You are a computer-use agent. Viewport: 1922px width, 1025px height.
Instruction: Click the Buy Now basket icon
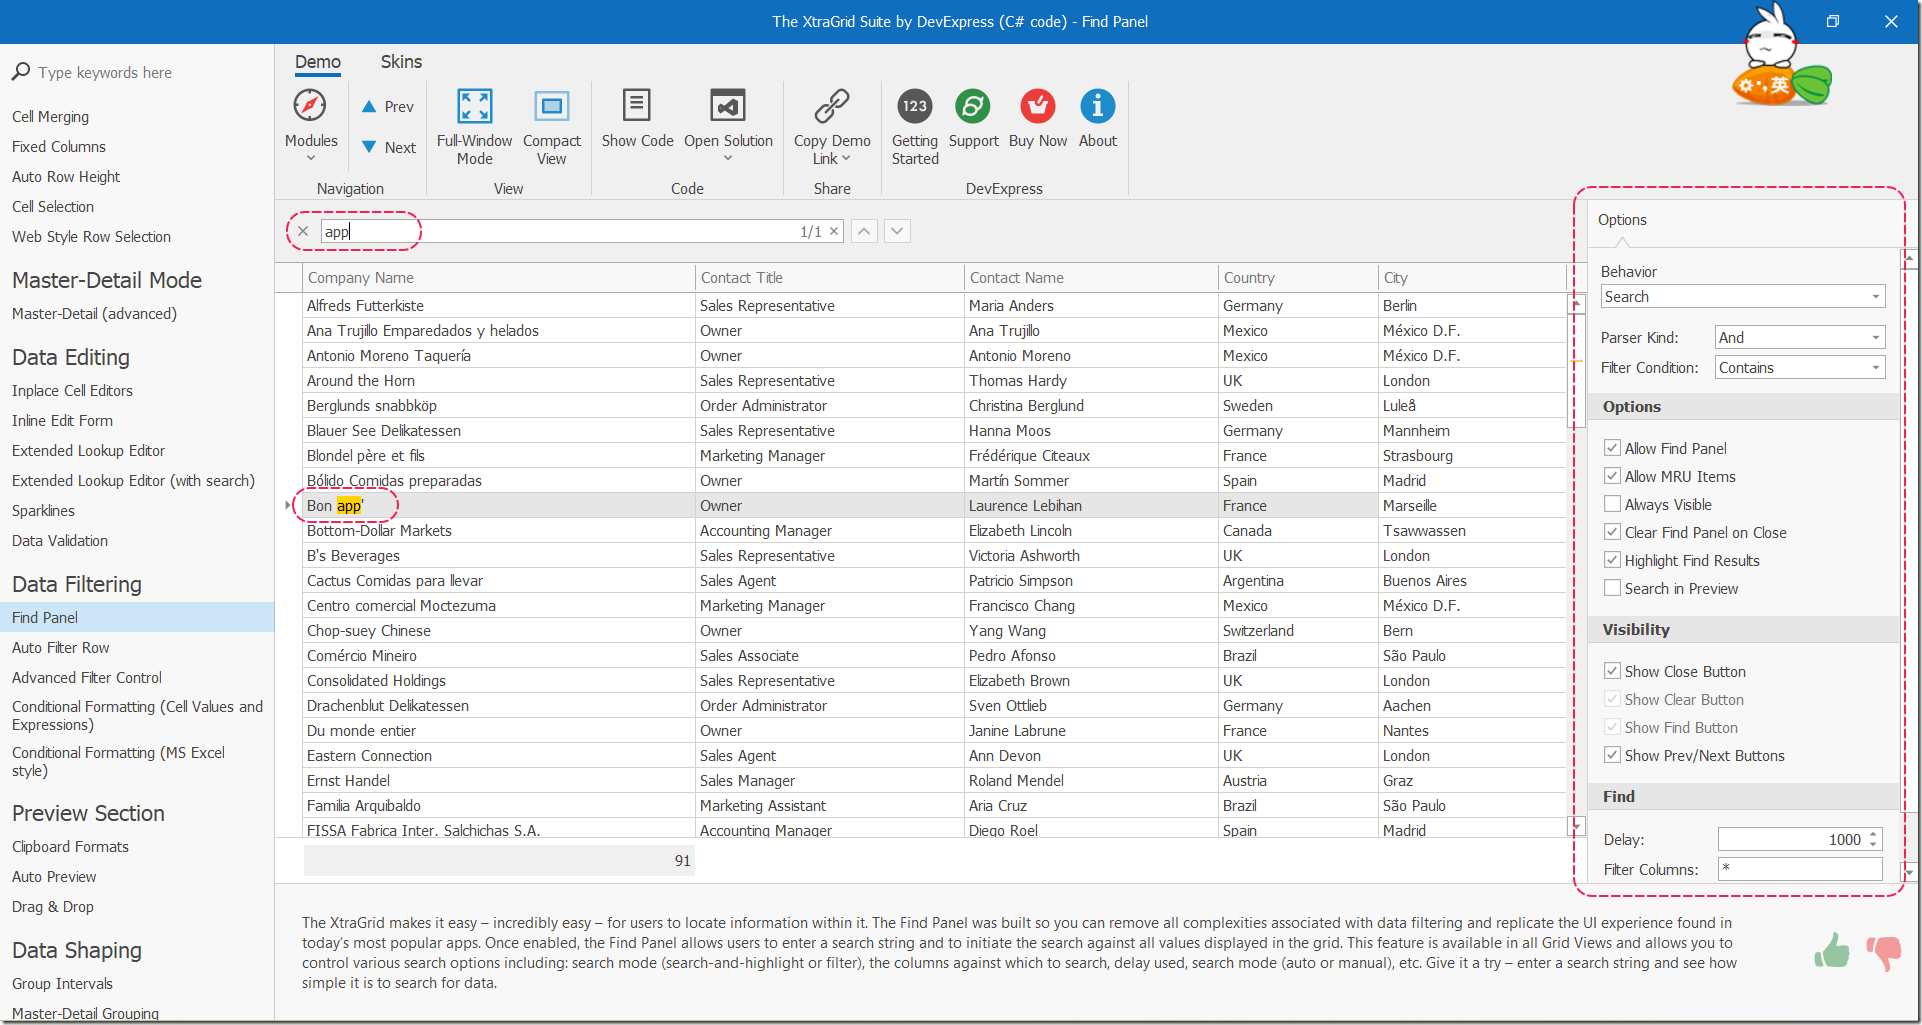tap(1038, 106)
